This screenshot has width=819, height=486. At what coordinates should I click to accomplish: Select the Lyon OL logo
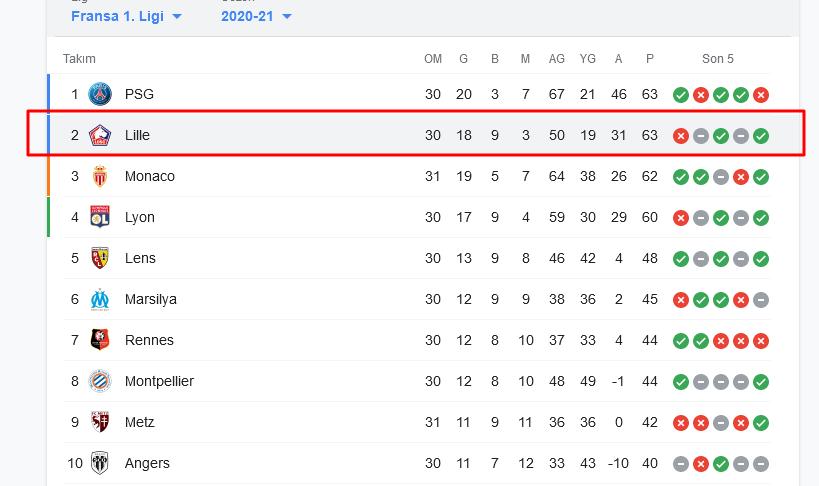(100, 217)
